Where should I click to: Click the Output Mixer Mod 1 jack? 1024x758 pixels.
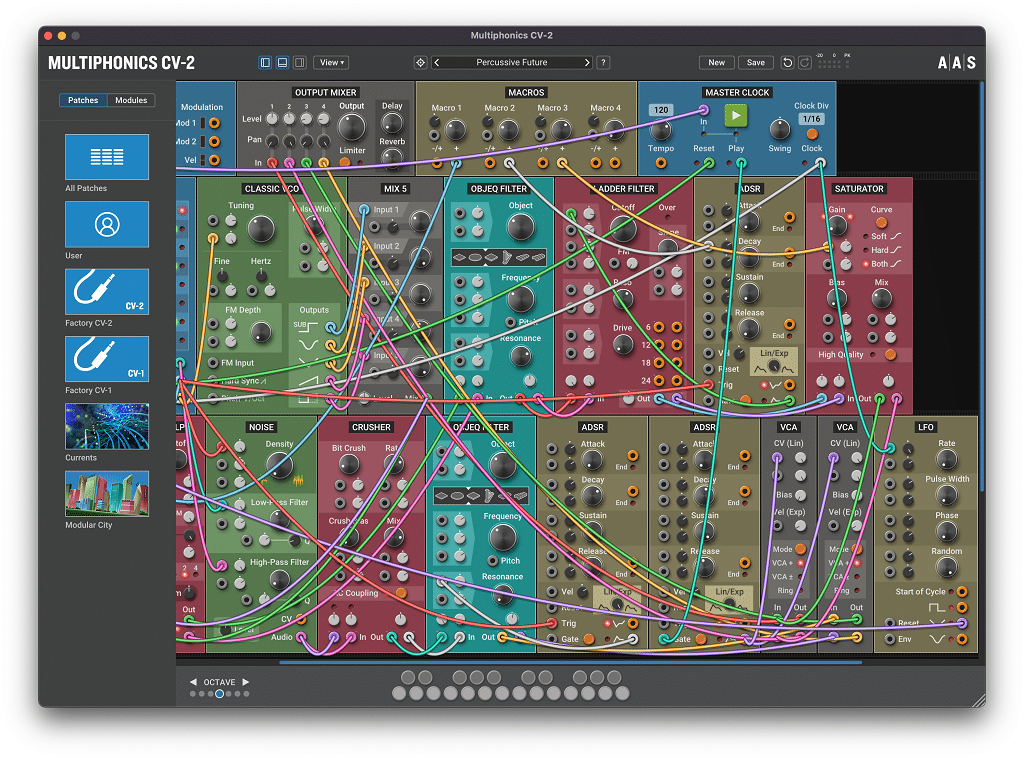pyautogui.click(x=214, y=123)
